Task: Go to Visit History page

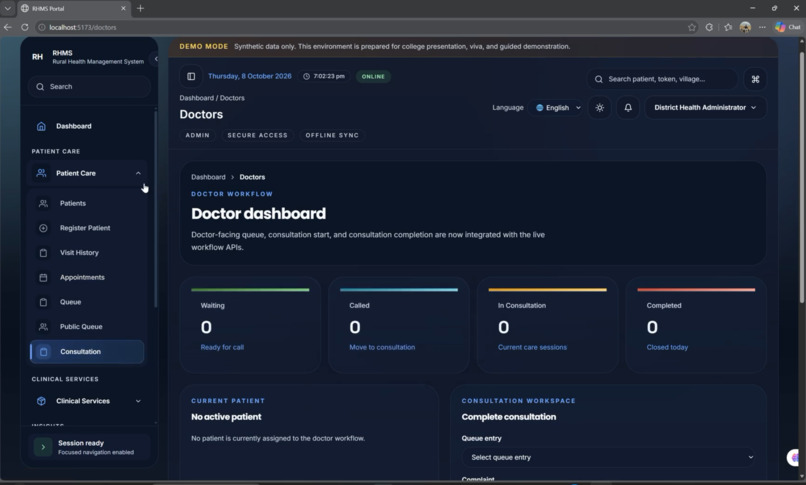Action: click(x=87, y=253)
